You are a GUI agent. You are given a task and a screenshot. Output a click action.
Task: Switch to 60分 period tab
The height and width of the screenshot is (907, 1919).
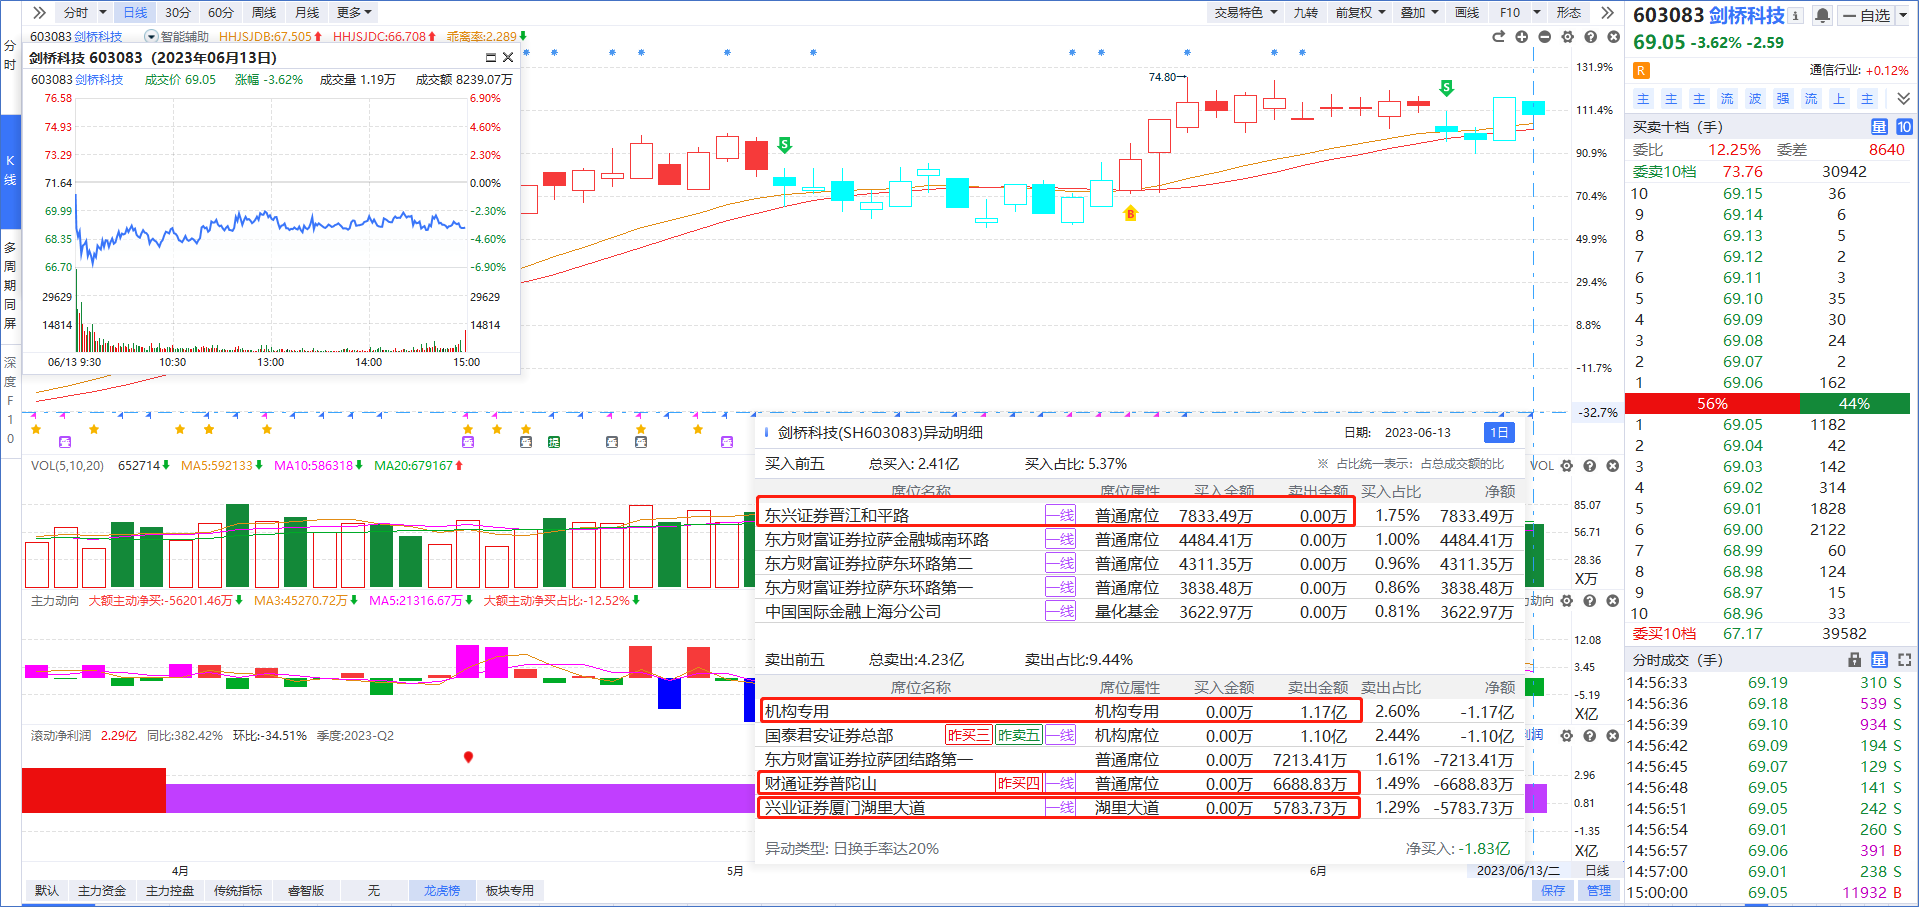coord(221,13)
